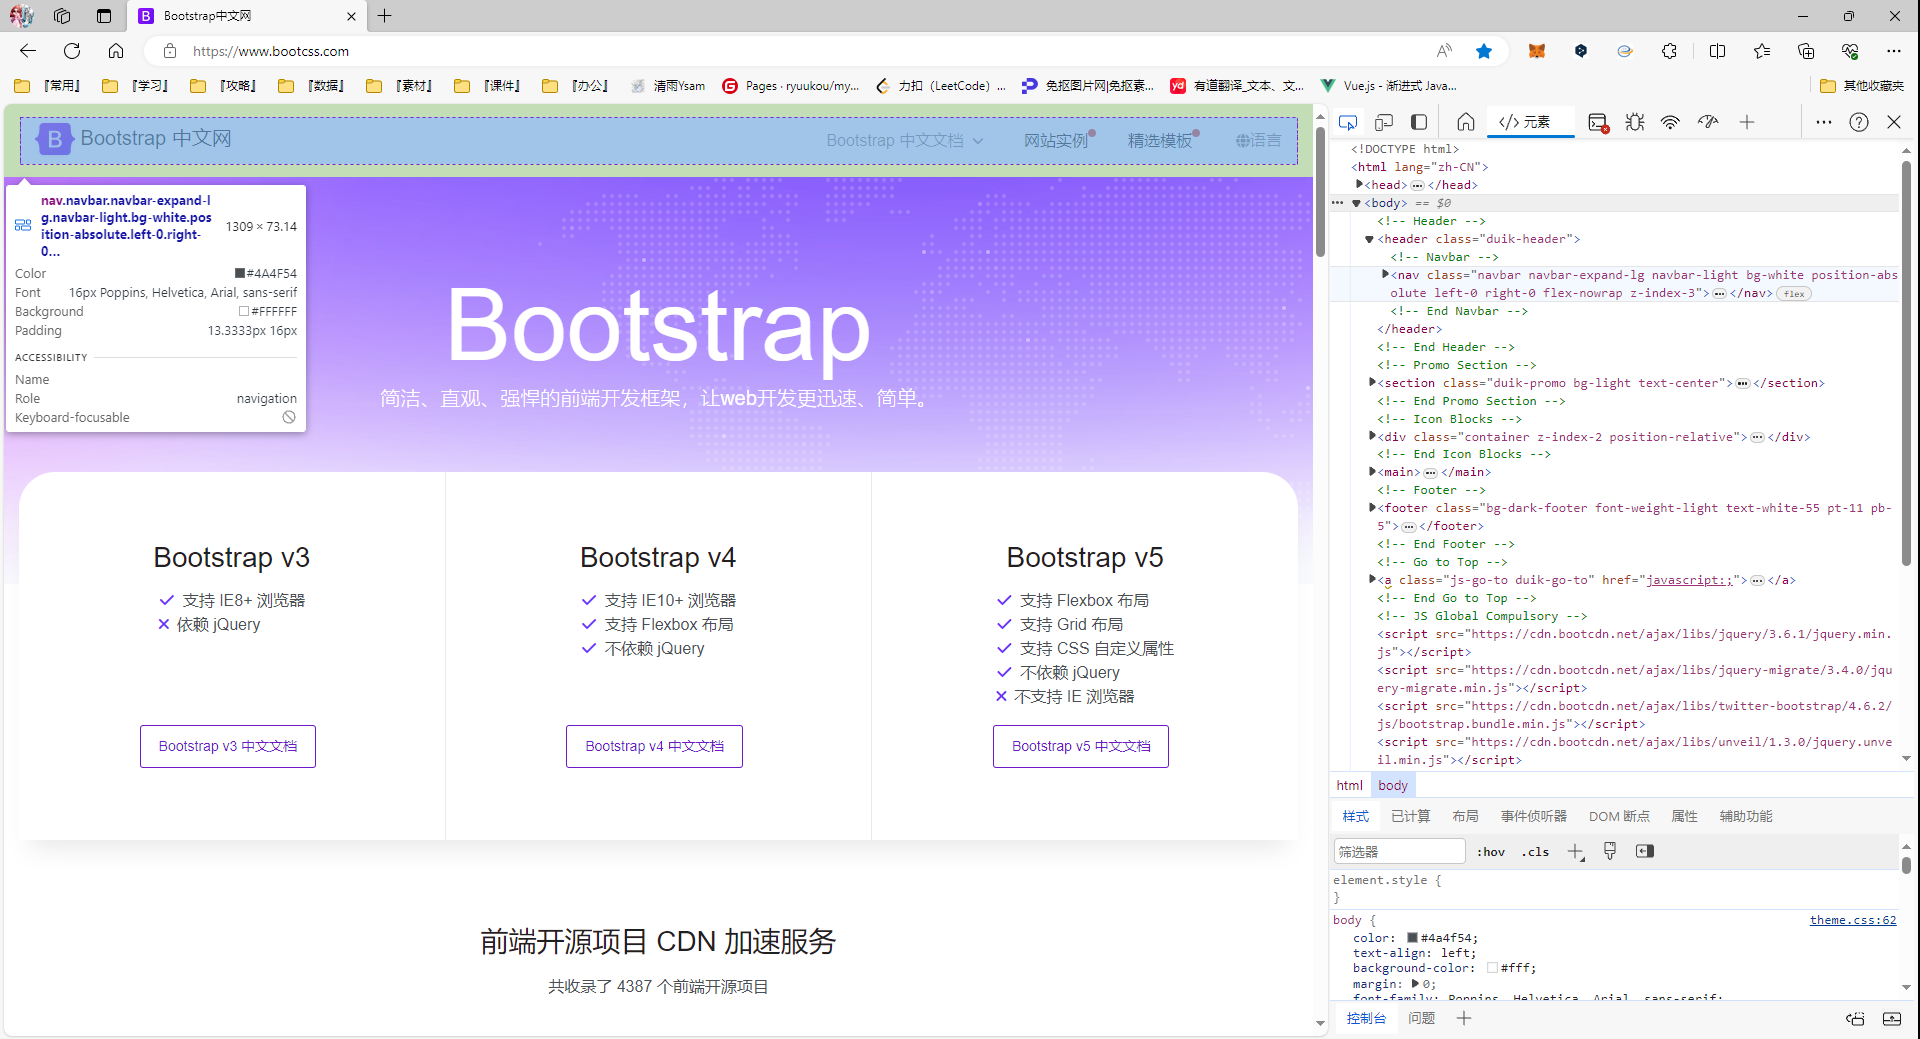The height and width of the screenshot is (1039, 1920).
Task: Click the Bootstrap v3 中文文档 button
Action: pyautogui.click(x=228, y=747)
